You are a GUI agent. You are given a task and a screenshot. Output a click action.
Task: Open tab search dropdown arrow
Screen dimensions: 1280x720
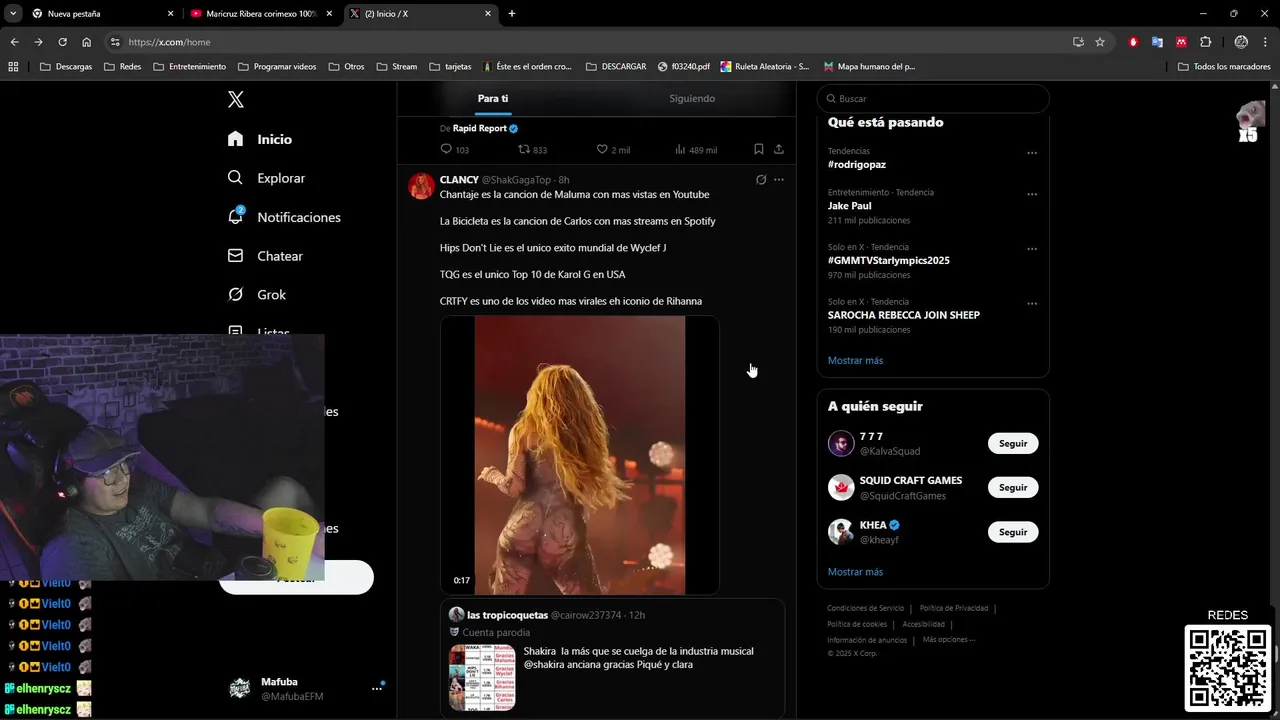tap(13, 14)
